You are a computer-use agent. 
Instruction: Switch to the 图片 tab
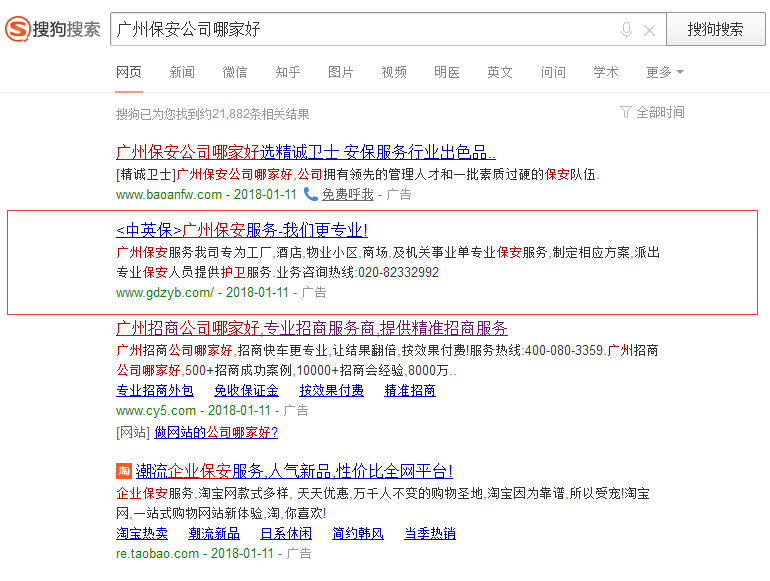tap(341, 72)
